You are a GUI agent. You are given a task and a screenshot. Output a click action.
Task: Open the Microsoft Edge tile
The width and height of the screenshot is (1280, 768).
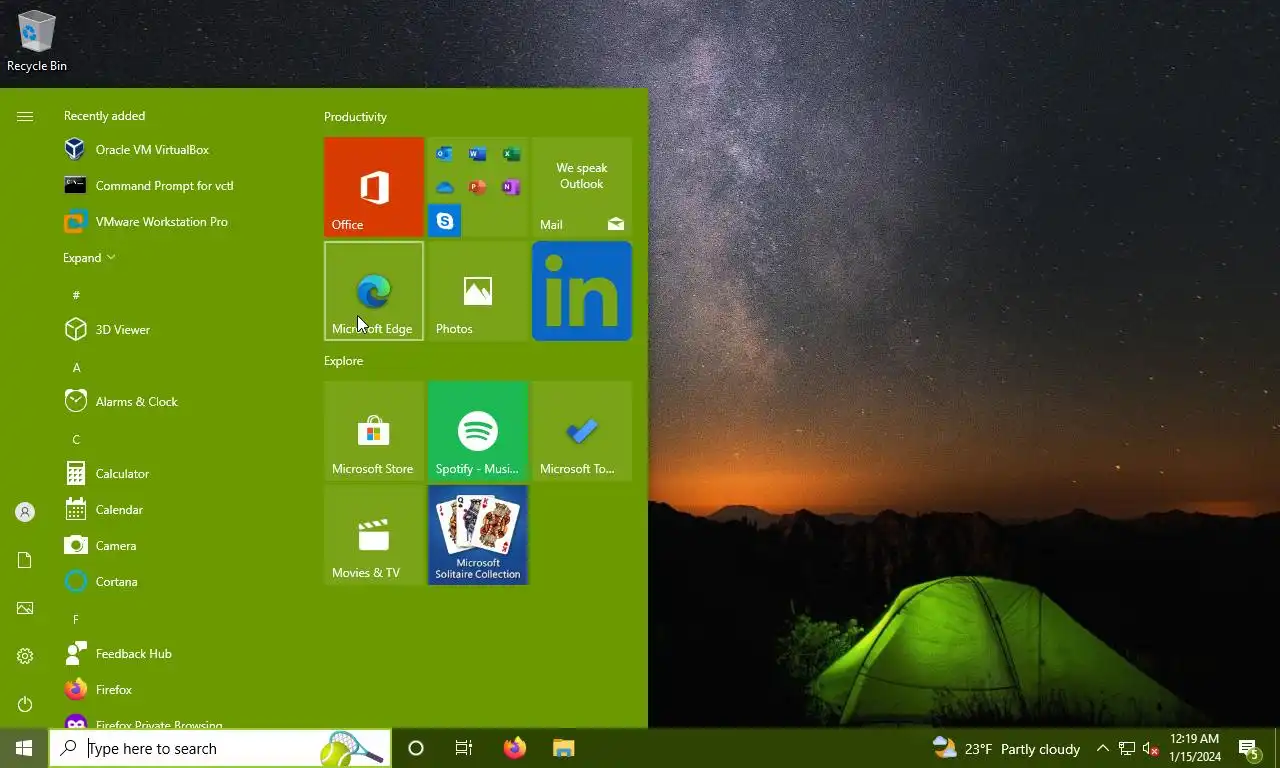click(374, 291)
